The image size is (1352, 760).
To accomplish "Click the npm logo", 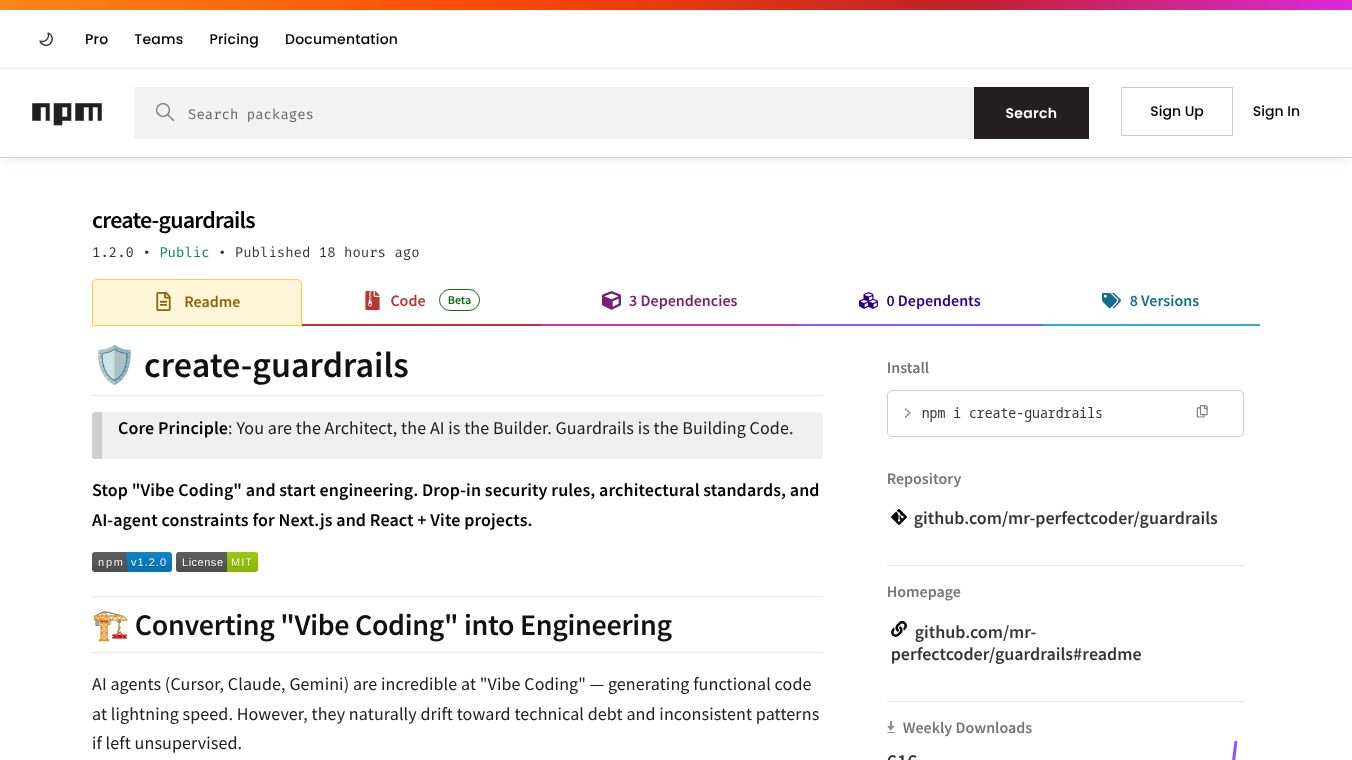I will pos(67,113).
